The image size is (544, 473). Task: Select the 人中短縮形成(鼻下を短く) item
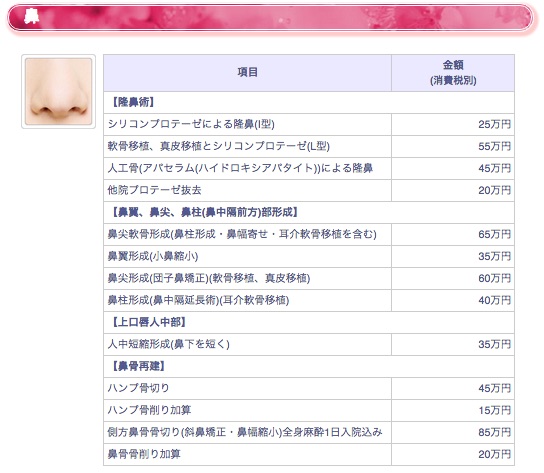(169, 344)
